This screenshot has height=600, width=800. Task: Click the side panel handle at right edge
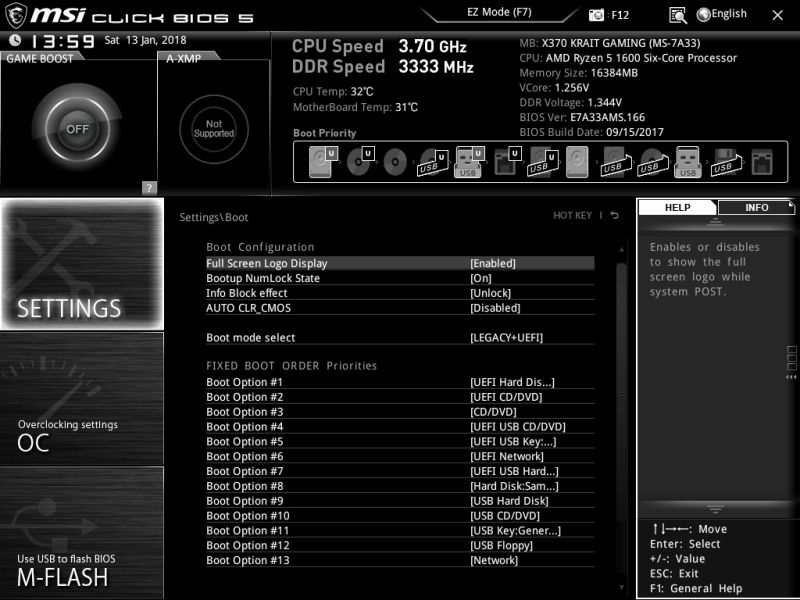[x=791, y=362]
